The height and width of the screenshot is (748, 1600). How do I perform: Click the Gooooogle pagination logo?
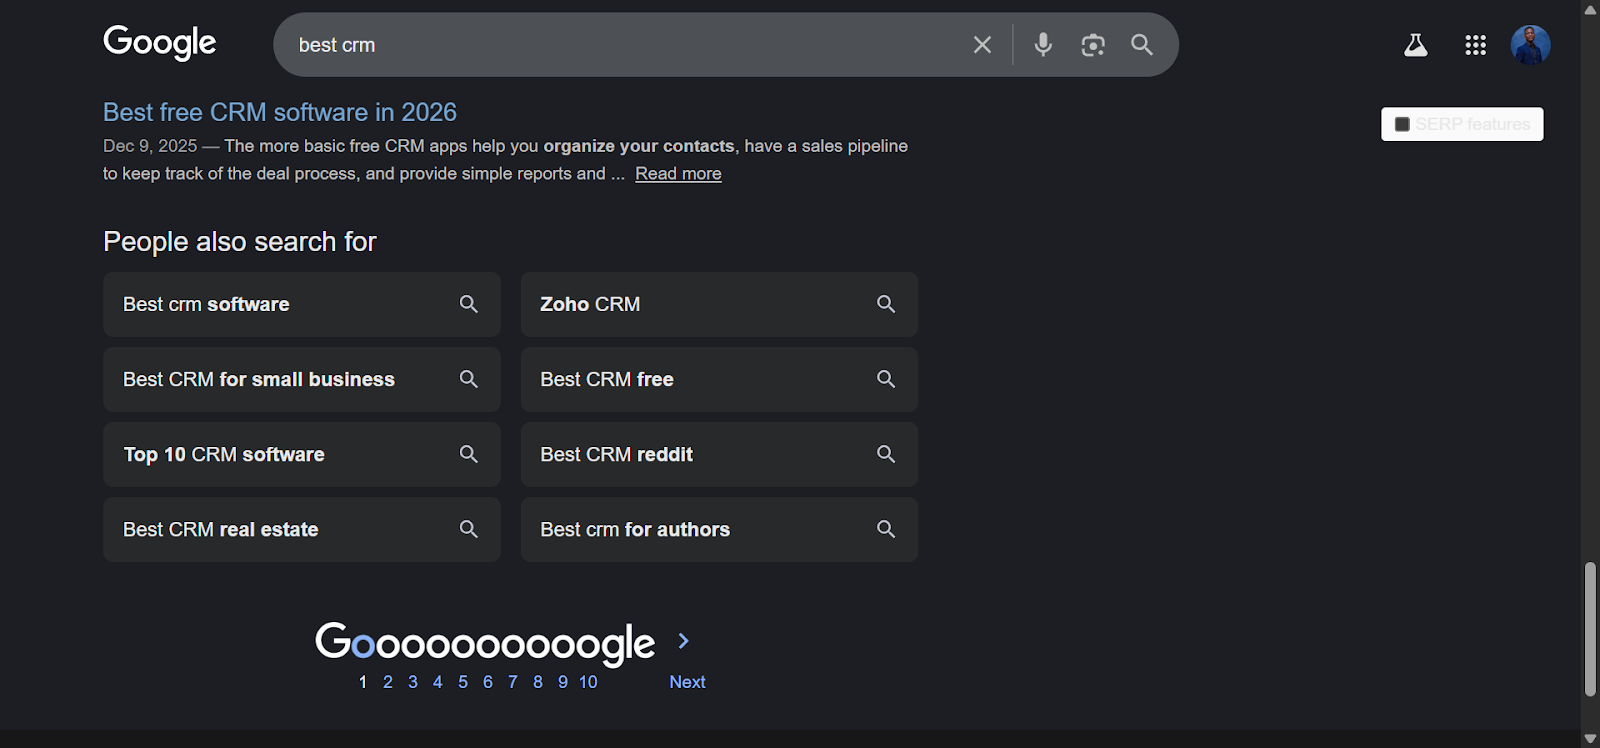485,643
